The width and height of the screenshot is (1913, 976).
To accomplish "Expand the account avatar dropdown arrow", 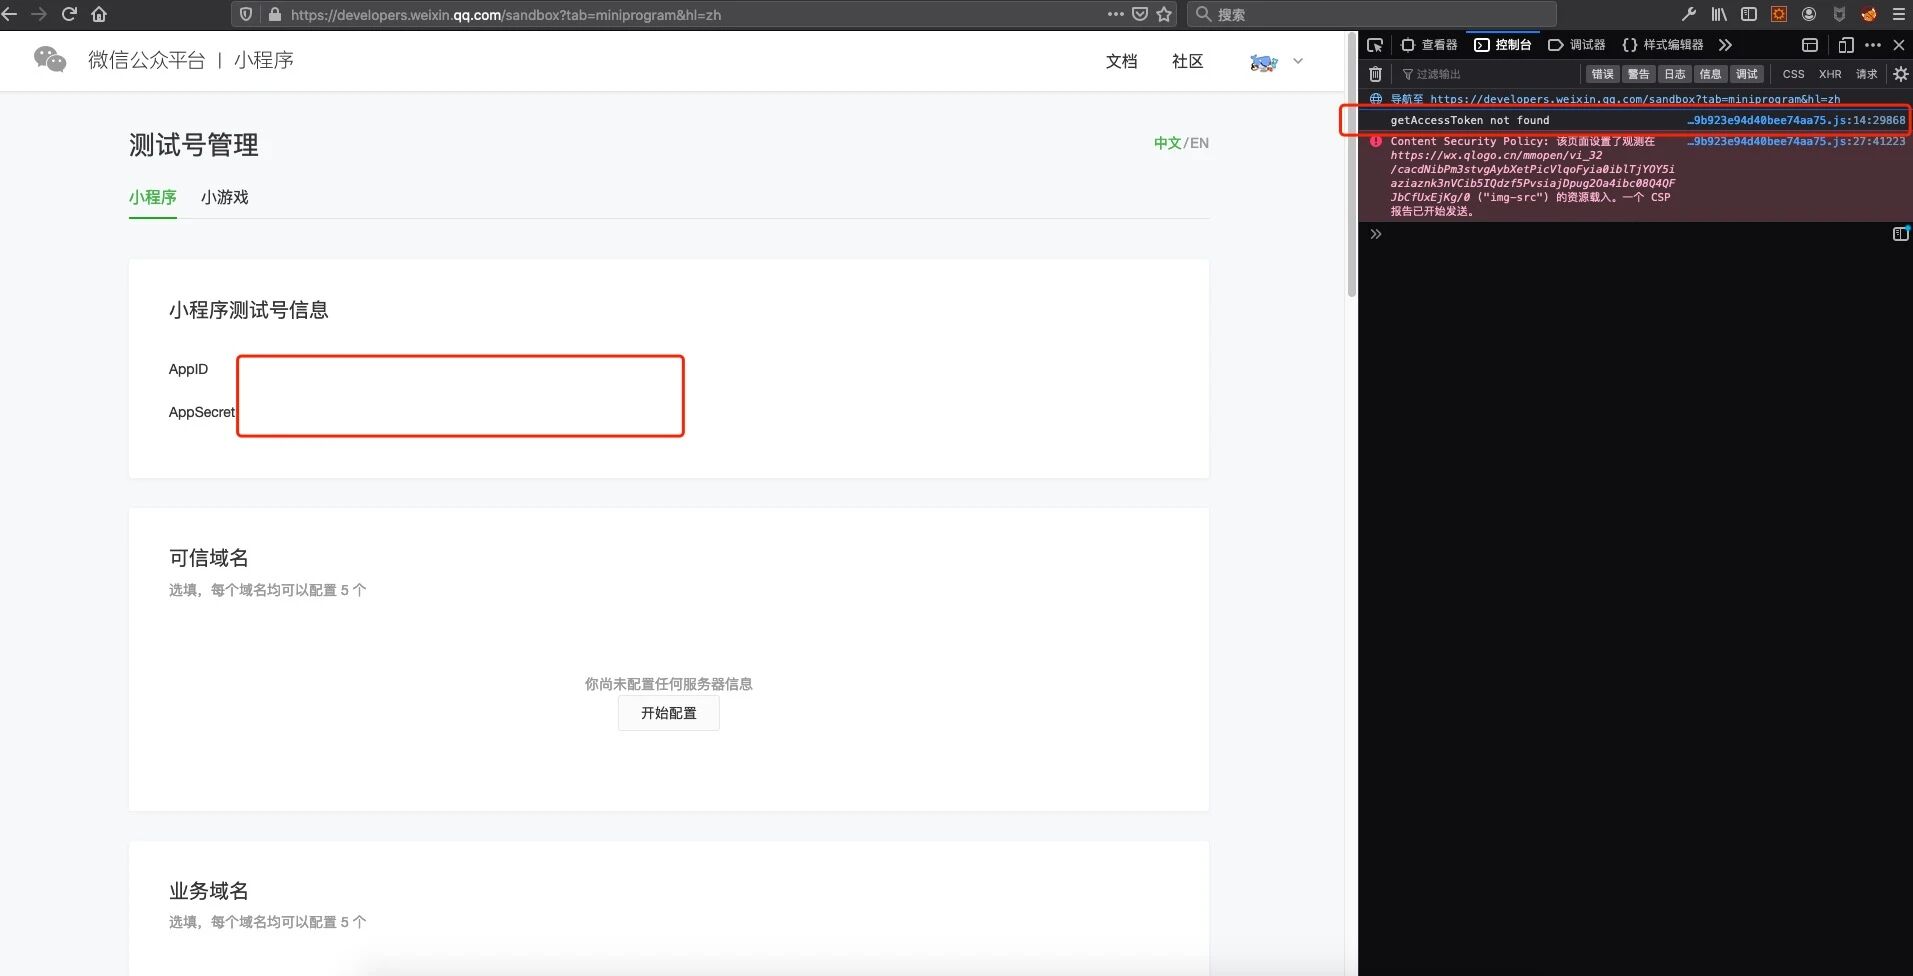I will (1298, 61).
